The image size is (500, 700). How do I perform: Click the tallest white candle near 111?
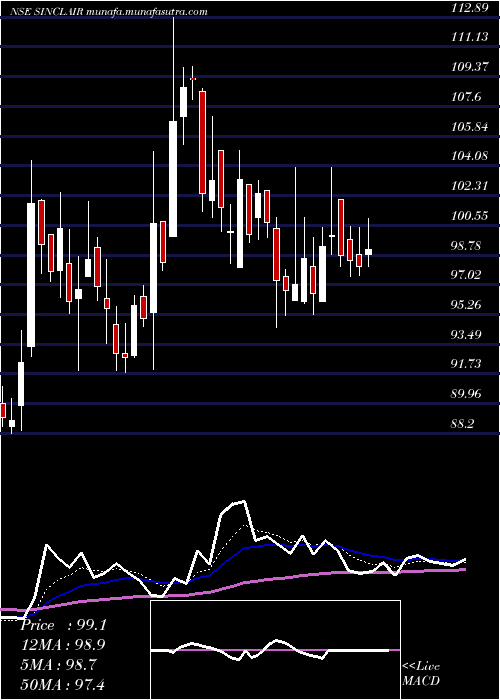point(173,179)
